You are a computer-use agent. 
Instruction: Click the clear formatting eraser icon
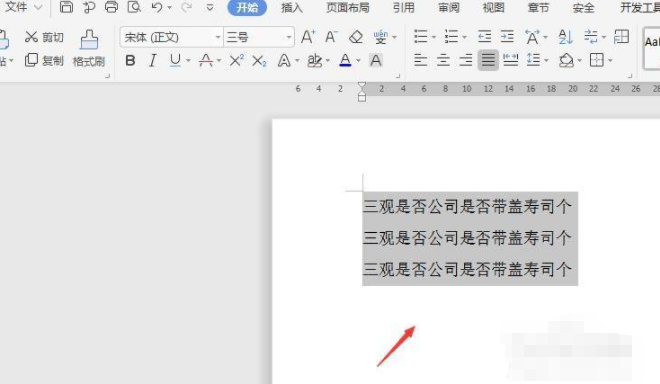pyautogui.click(x=356, y=37)
